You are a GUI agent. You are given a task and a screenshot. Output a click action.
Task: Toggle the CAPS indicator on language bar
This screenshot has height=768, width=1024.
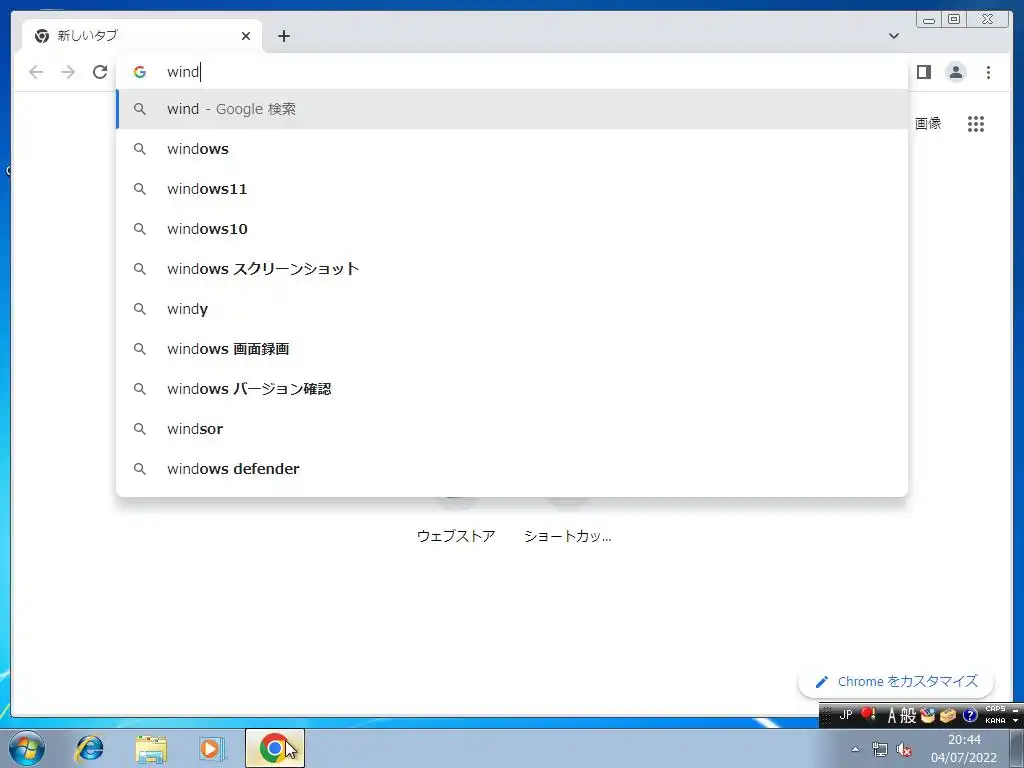995,709
